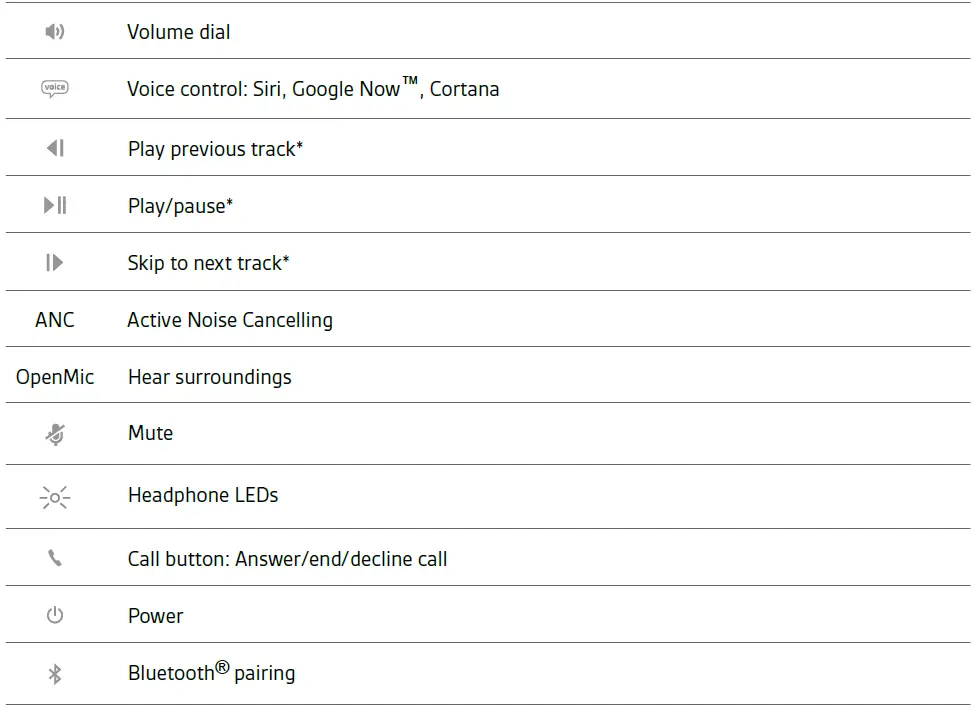Click the 'Headphone LEDs' text
Image resolution: width=977 pixels, height=708 pixels.
click(203, 495)
